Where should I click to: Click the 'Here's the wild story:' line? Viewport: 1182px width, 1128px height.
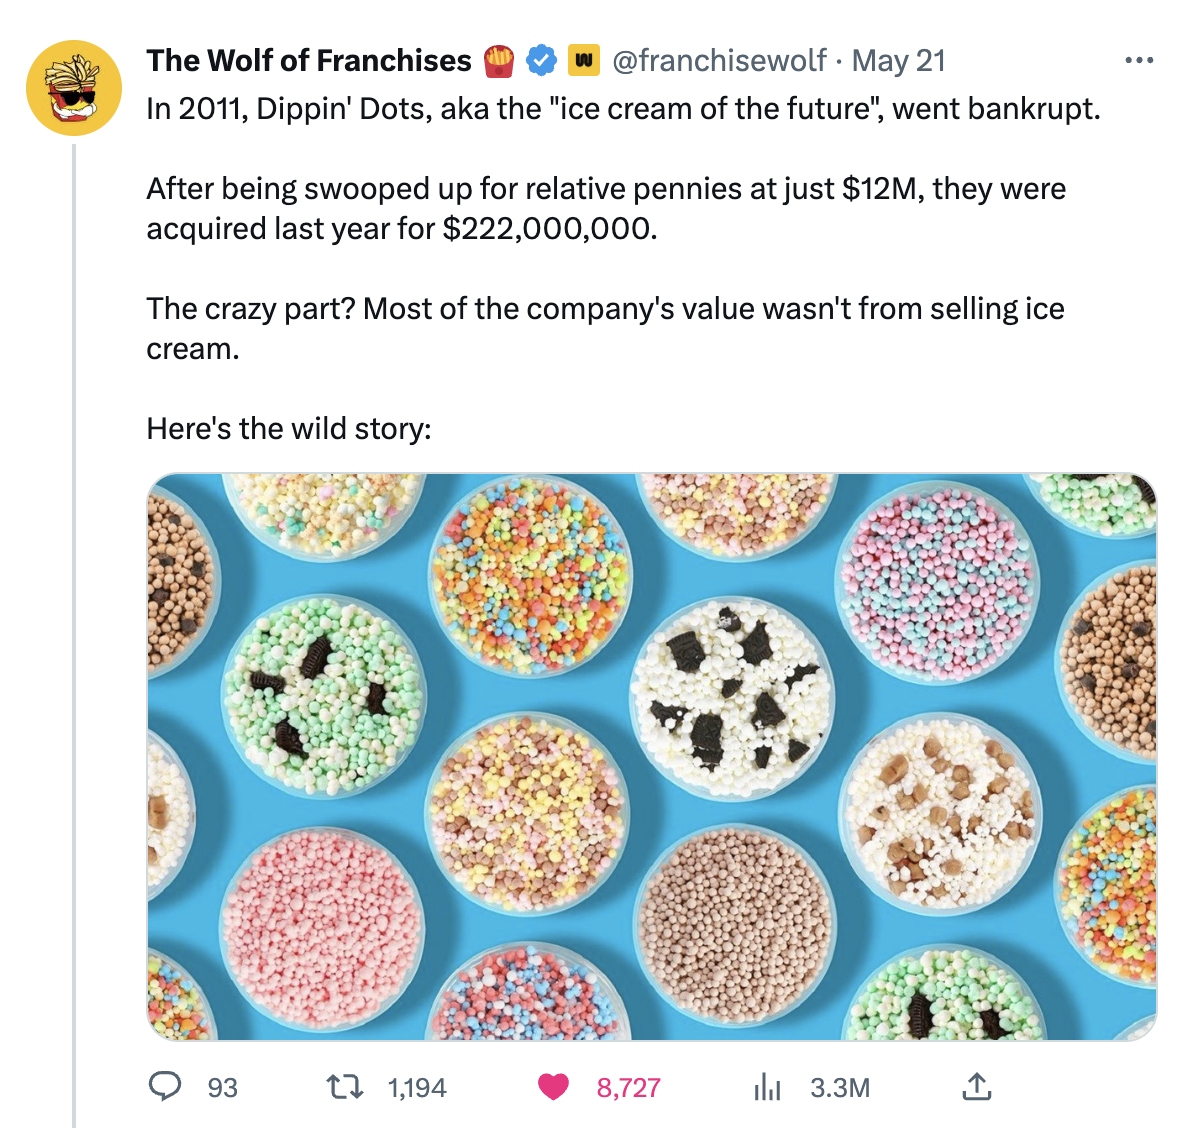[x=289, y=428]
